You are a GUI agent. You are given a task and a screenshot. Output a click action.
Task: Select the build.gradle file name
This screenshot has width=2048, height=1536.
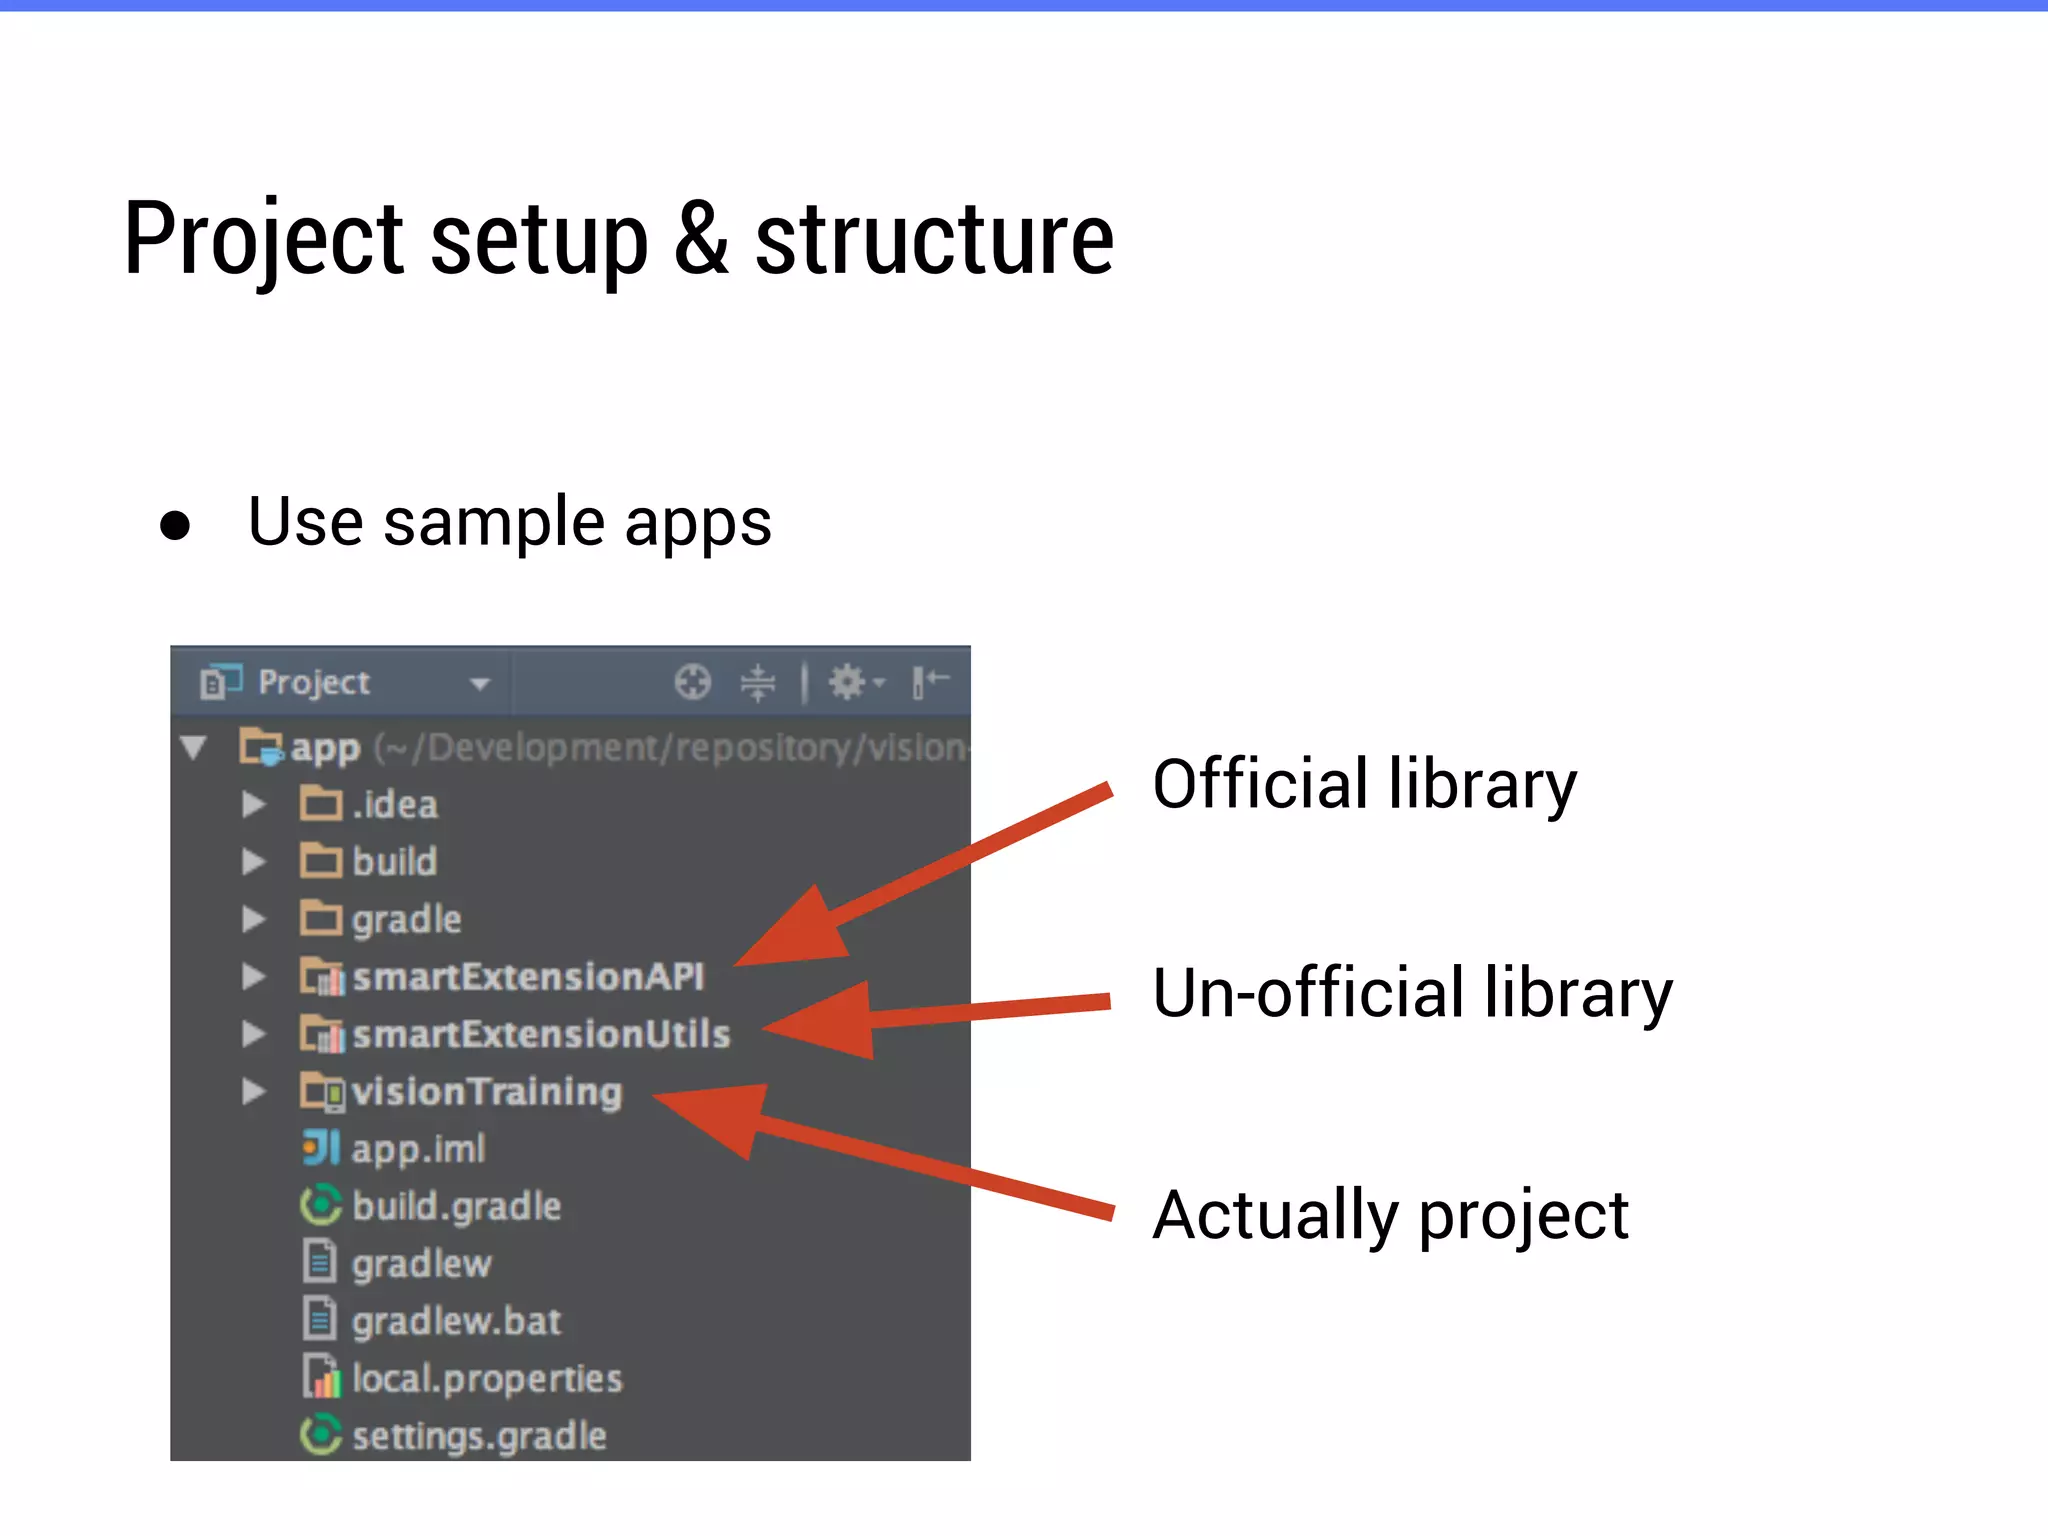point(457,1208)
